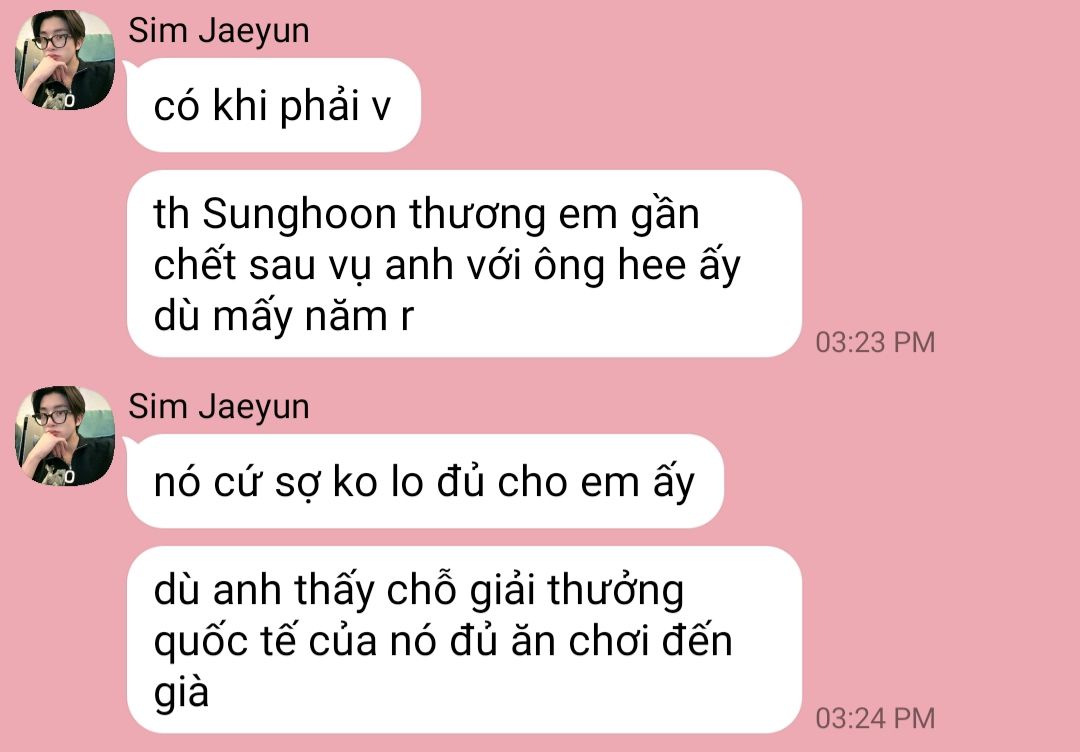This screenshot has width=1080, height=752.
Task: Select the lower Sim Jaeyun sender name
Action: (x=218, y=407)
